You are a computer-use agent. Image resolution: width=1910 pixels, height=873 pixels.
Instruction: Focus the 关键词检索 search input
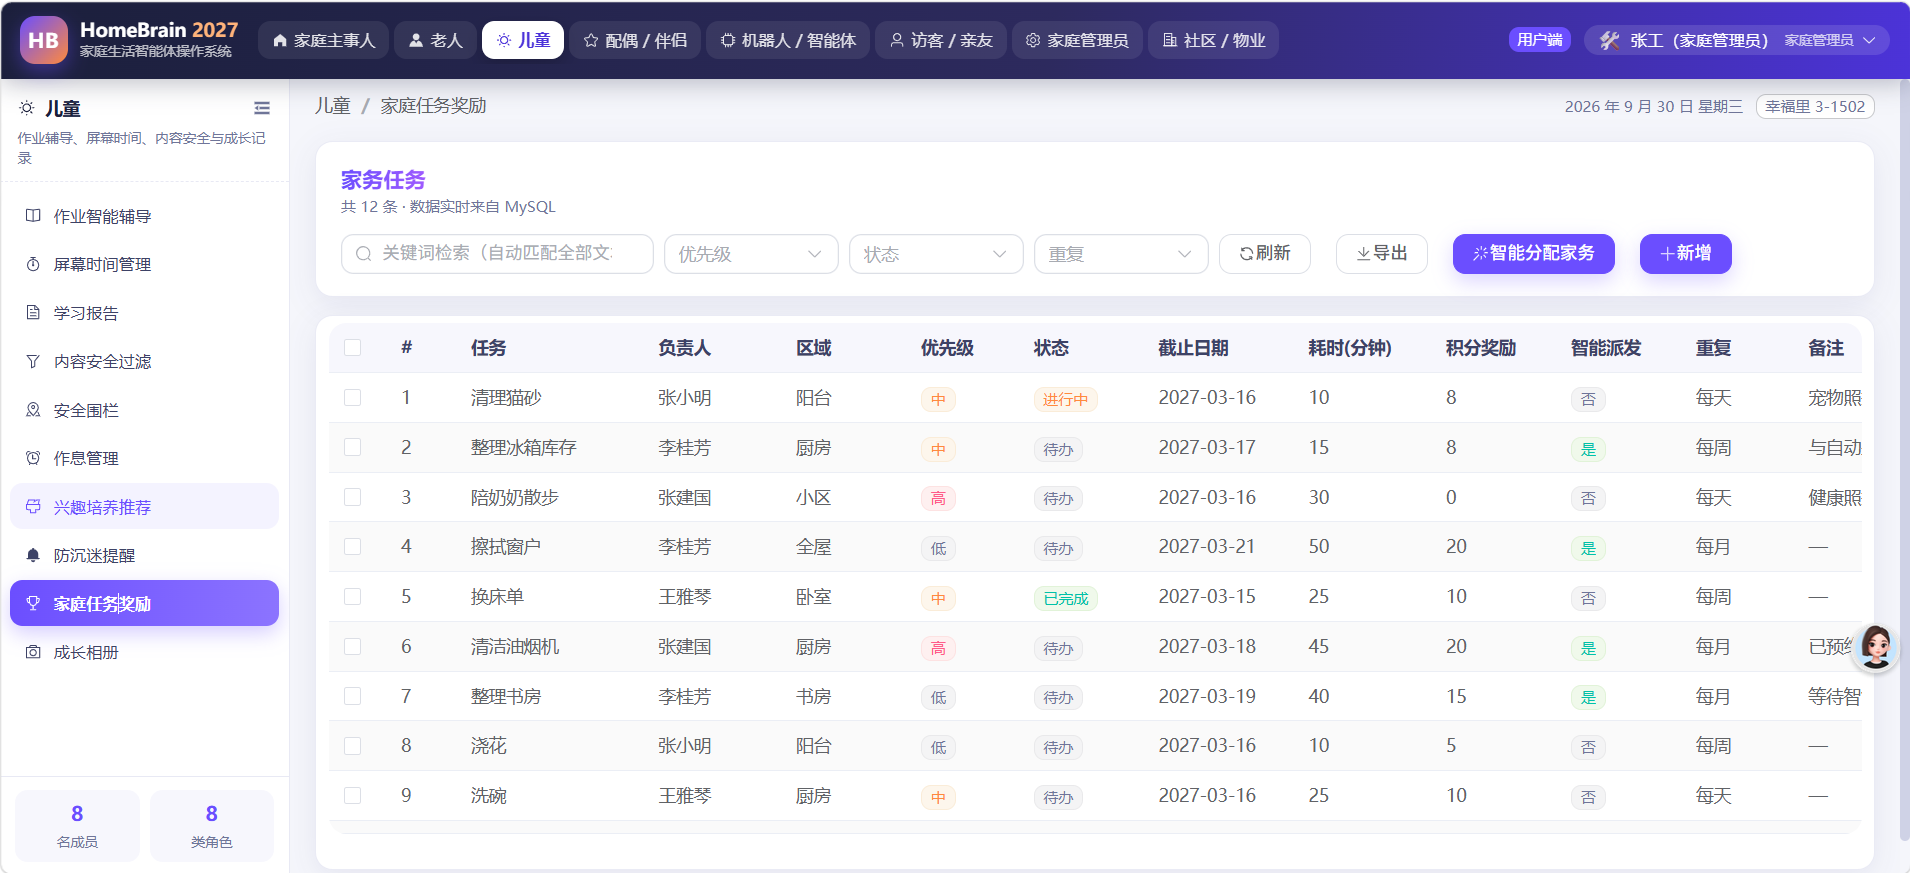click(497, 254)
